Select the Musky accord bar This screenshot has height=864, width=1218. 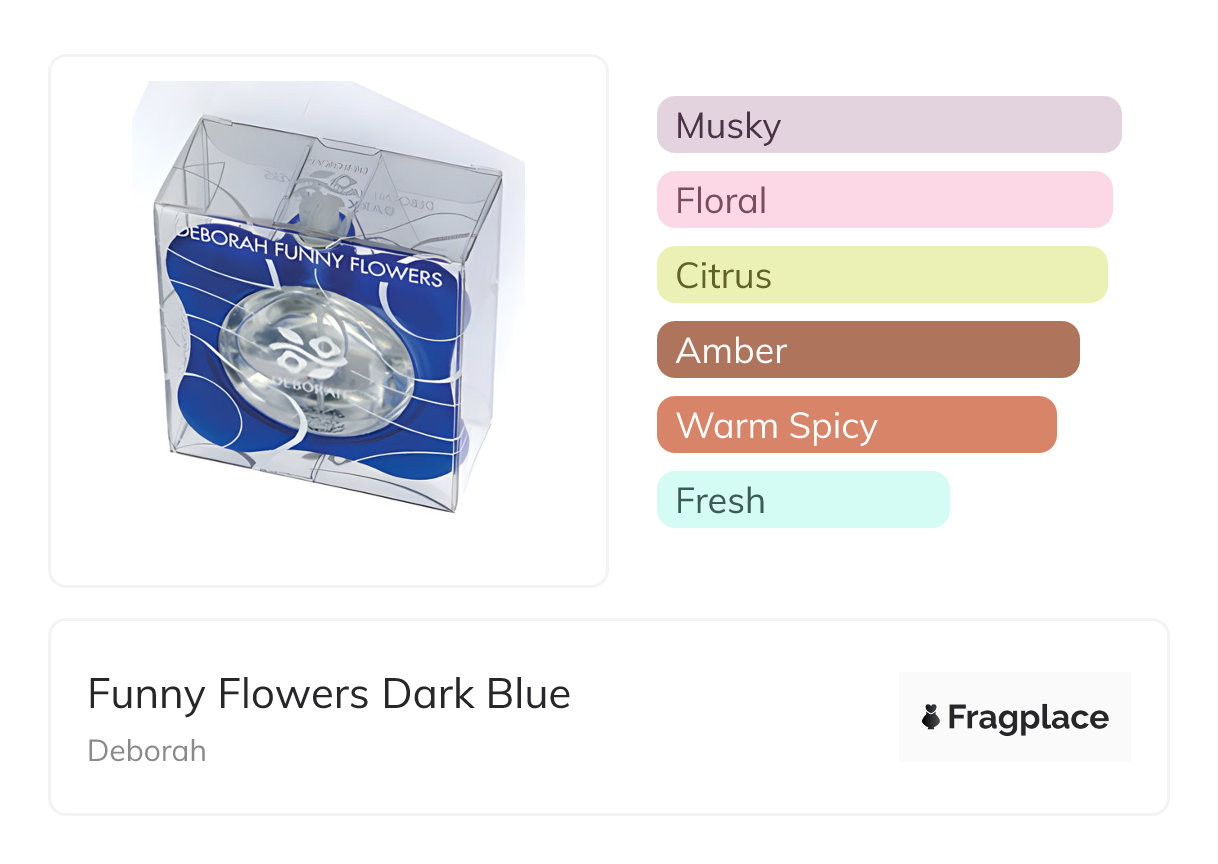tap(888, 125)
